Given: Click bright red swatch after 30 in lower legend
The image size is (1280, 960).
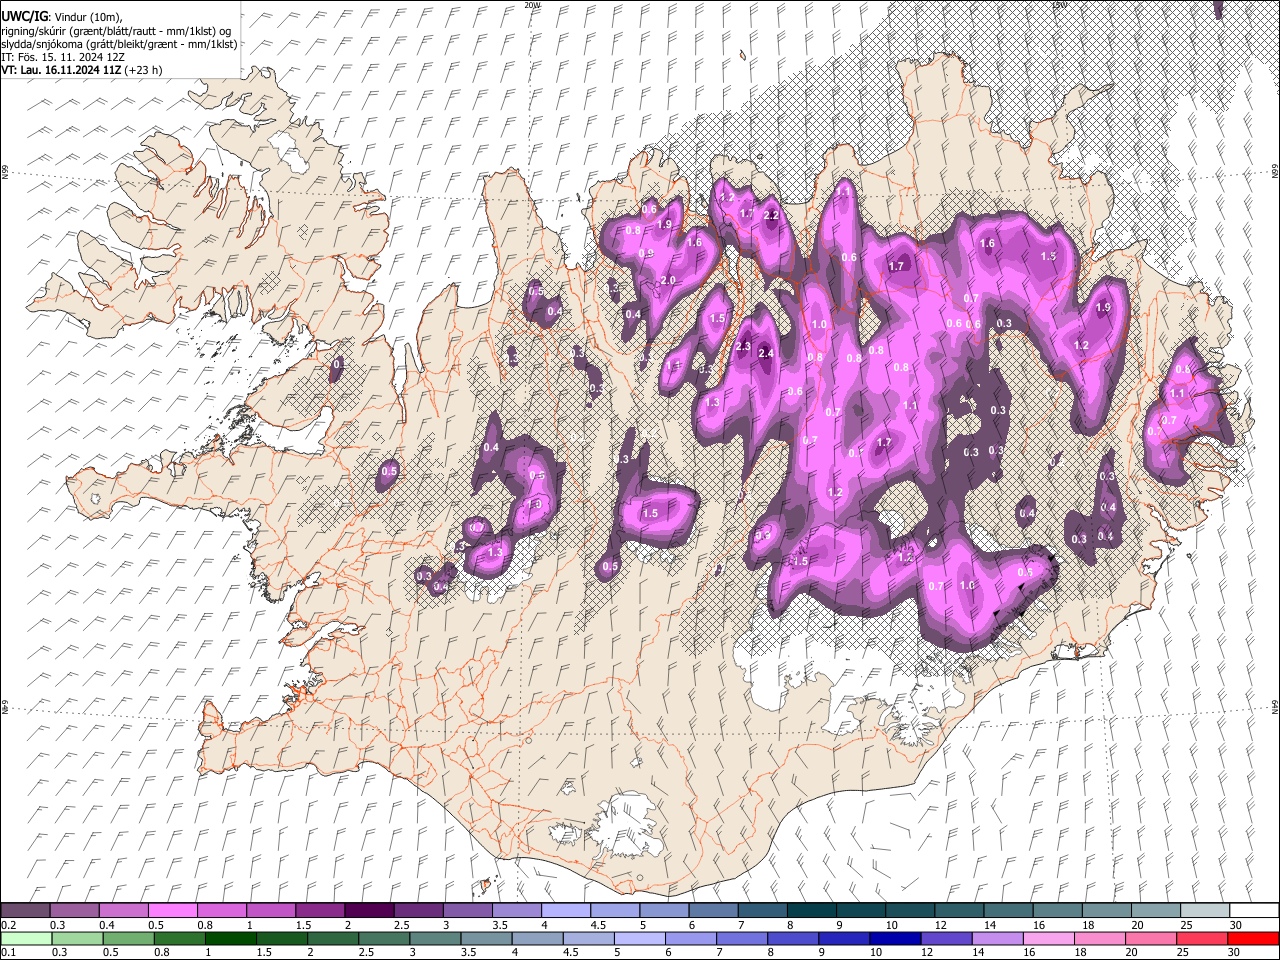Looking at the screenshot, I should pos(1254,938).
